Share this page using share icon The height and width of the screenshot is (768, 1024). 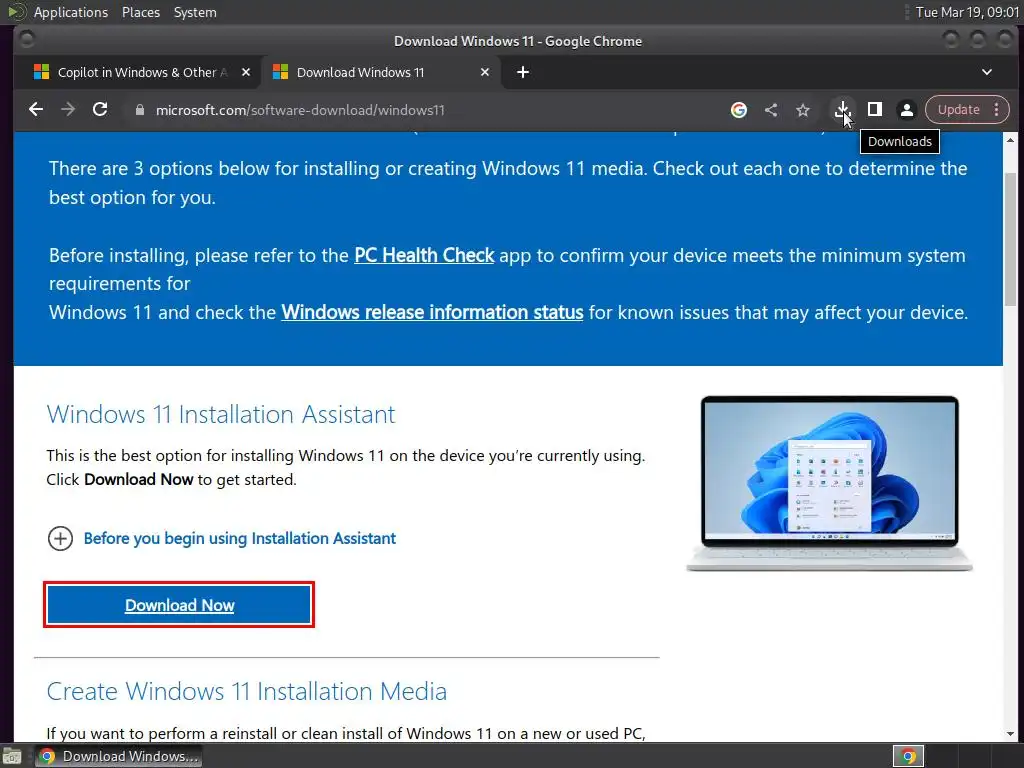pos(771,110)
